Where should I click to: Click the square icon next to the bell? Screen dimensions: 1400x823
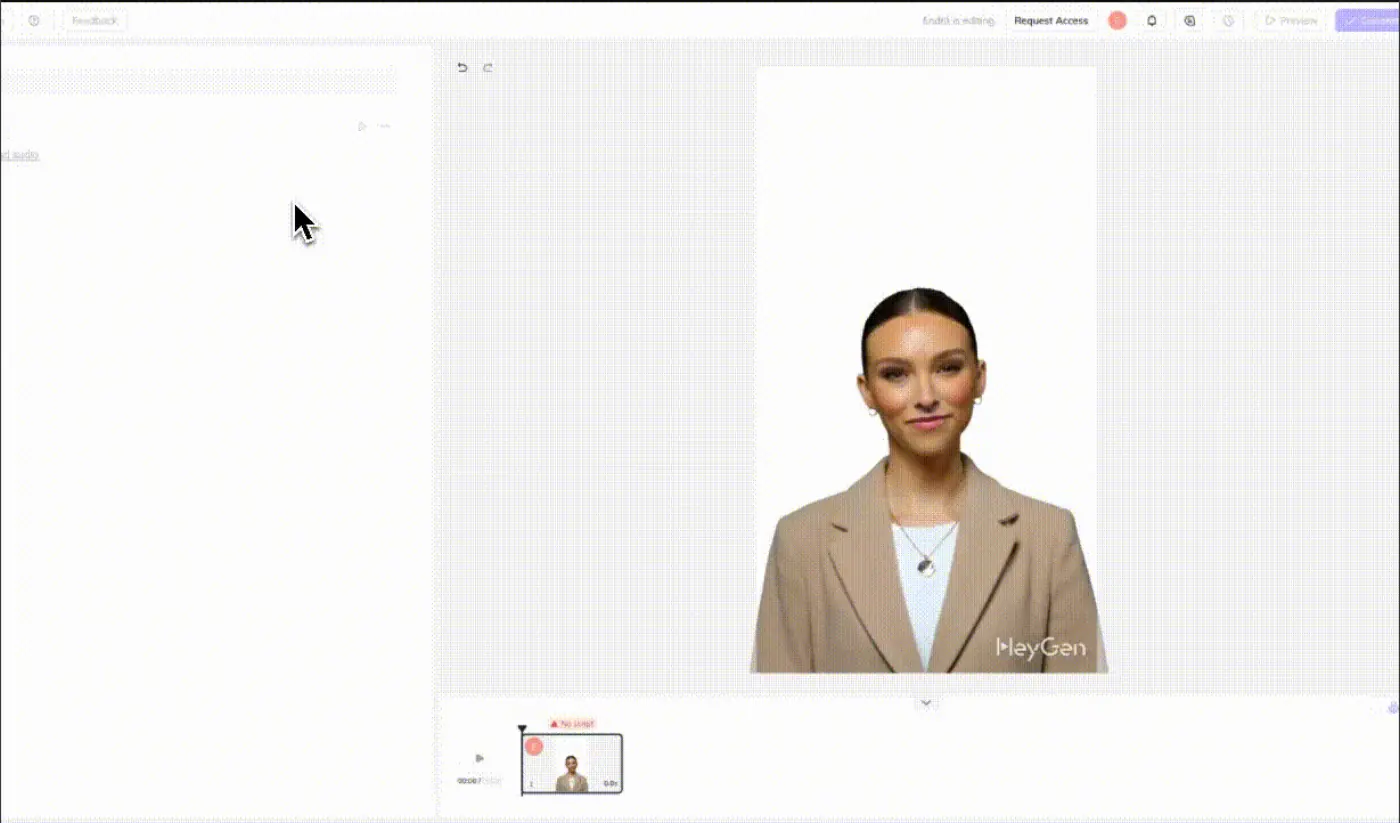(x=1189, y=21)
